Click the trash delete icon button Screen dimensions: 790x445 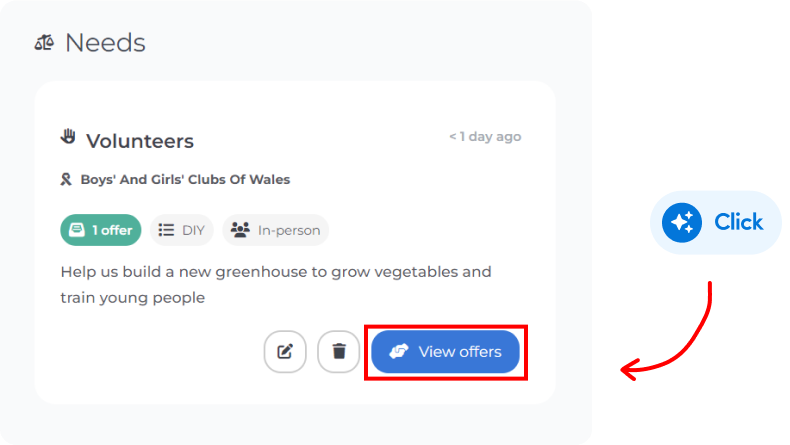tap(339, 351)
